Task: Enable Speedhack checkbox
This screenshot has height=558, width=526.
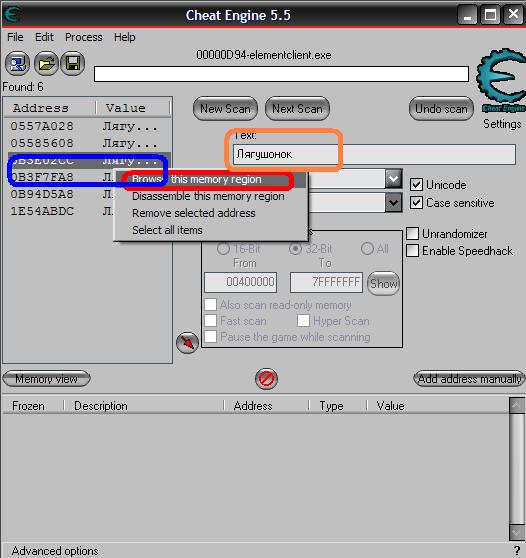Action: (x=412, y=251)
